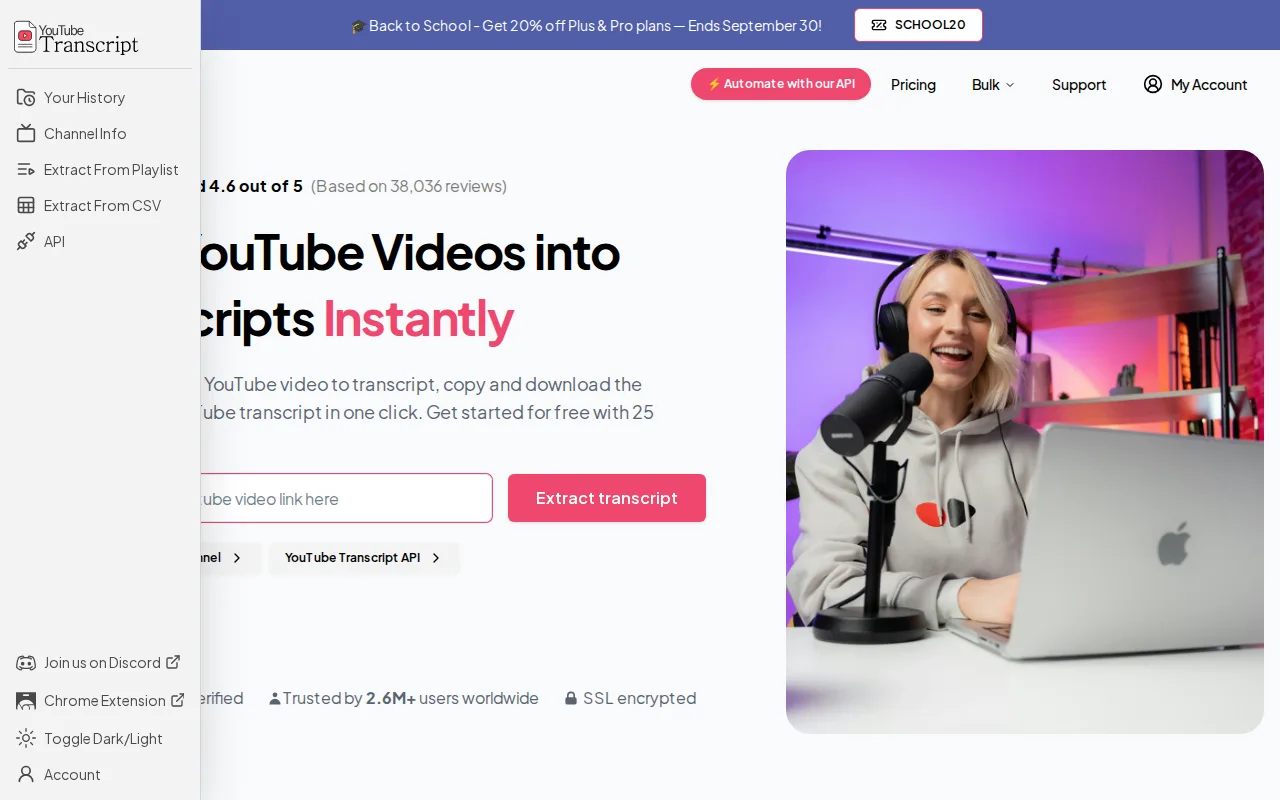1280x800 pixels.
Task: Click the Discord icon in sidebar
Action: click(26, 662)
